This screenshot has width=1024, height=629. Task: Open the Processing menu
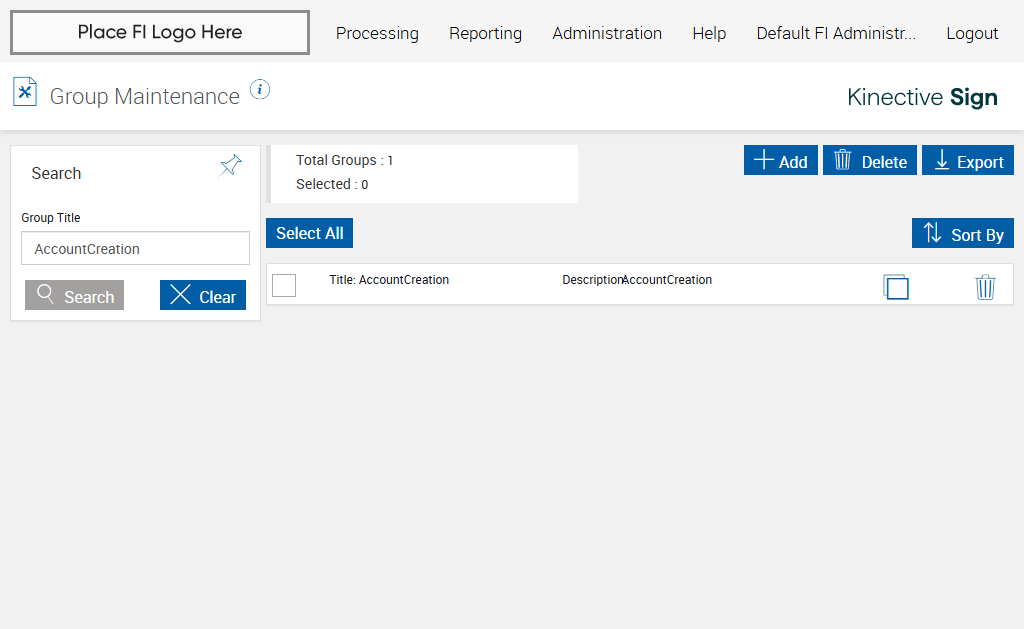point(377,34)
